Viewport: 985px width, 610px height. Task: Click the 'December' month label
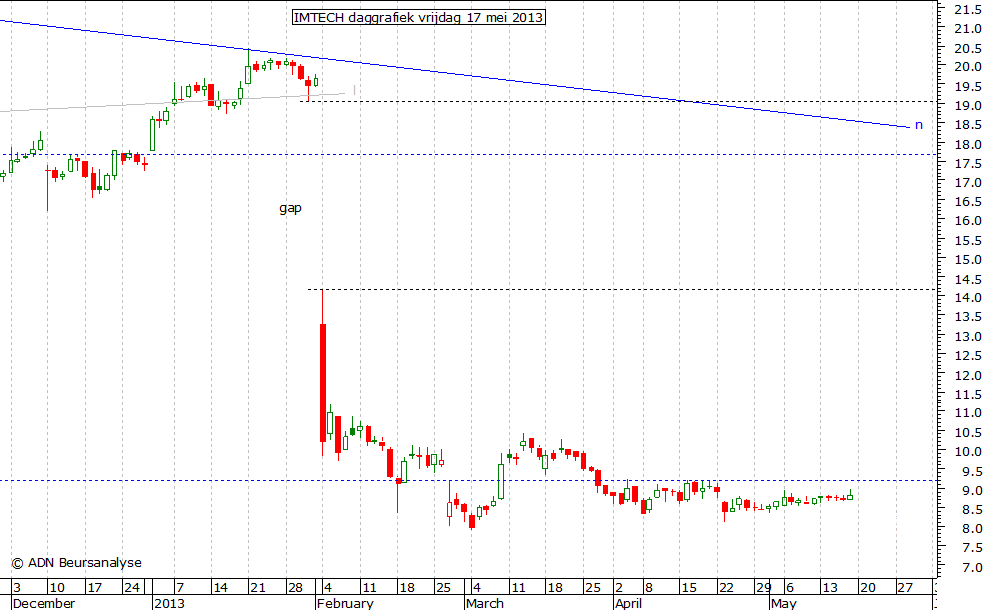coord(44,603)
